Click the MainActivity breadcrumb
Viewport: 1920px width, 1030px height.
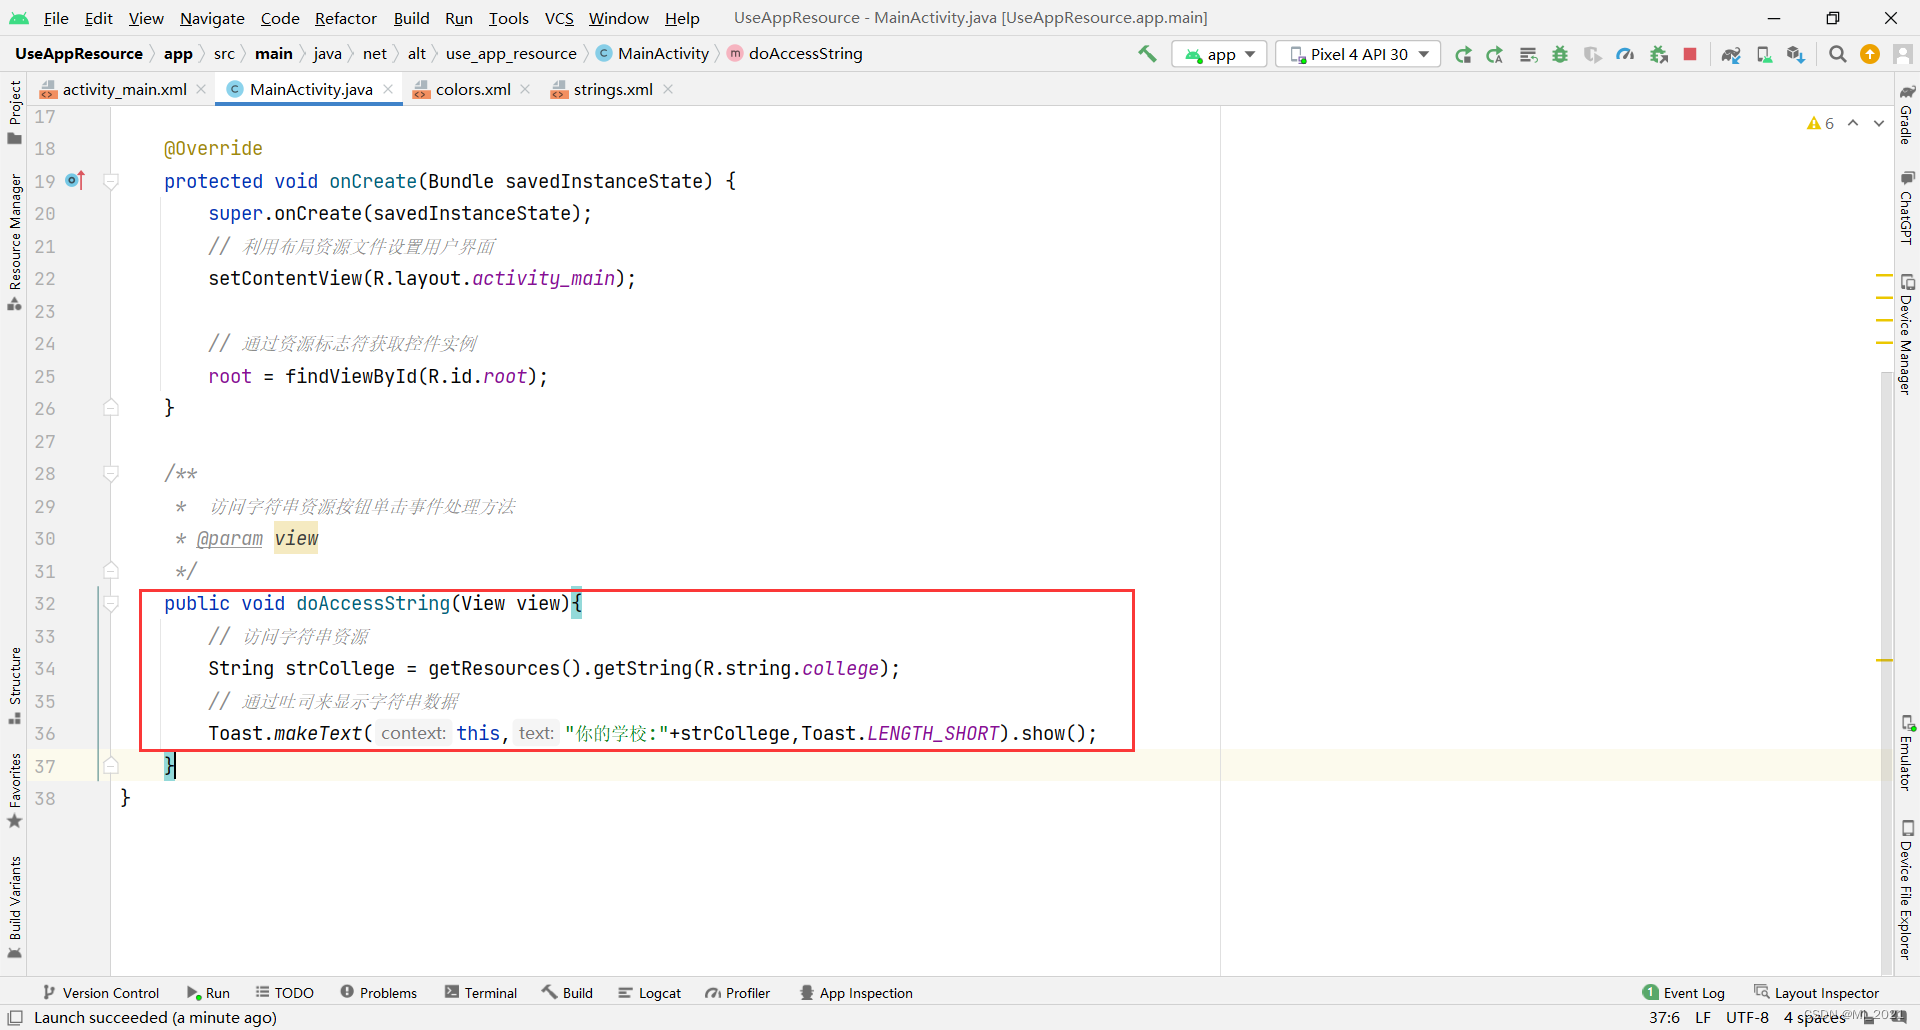tap(652, 54)
